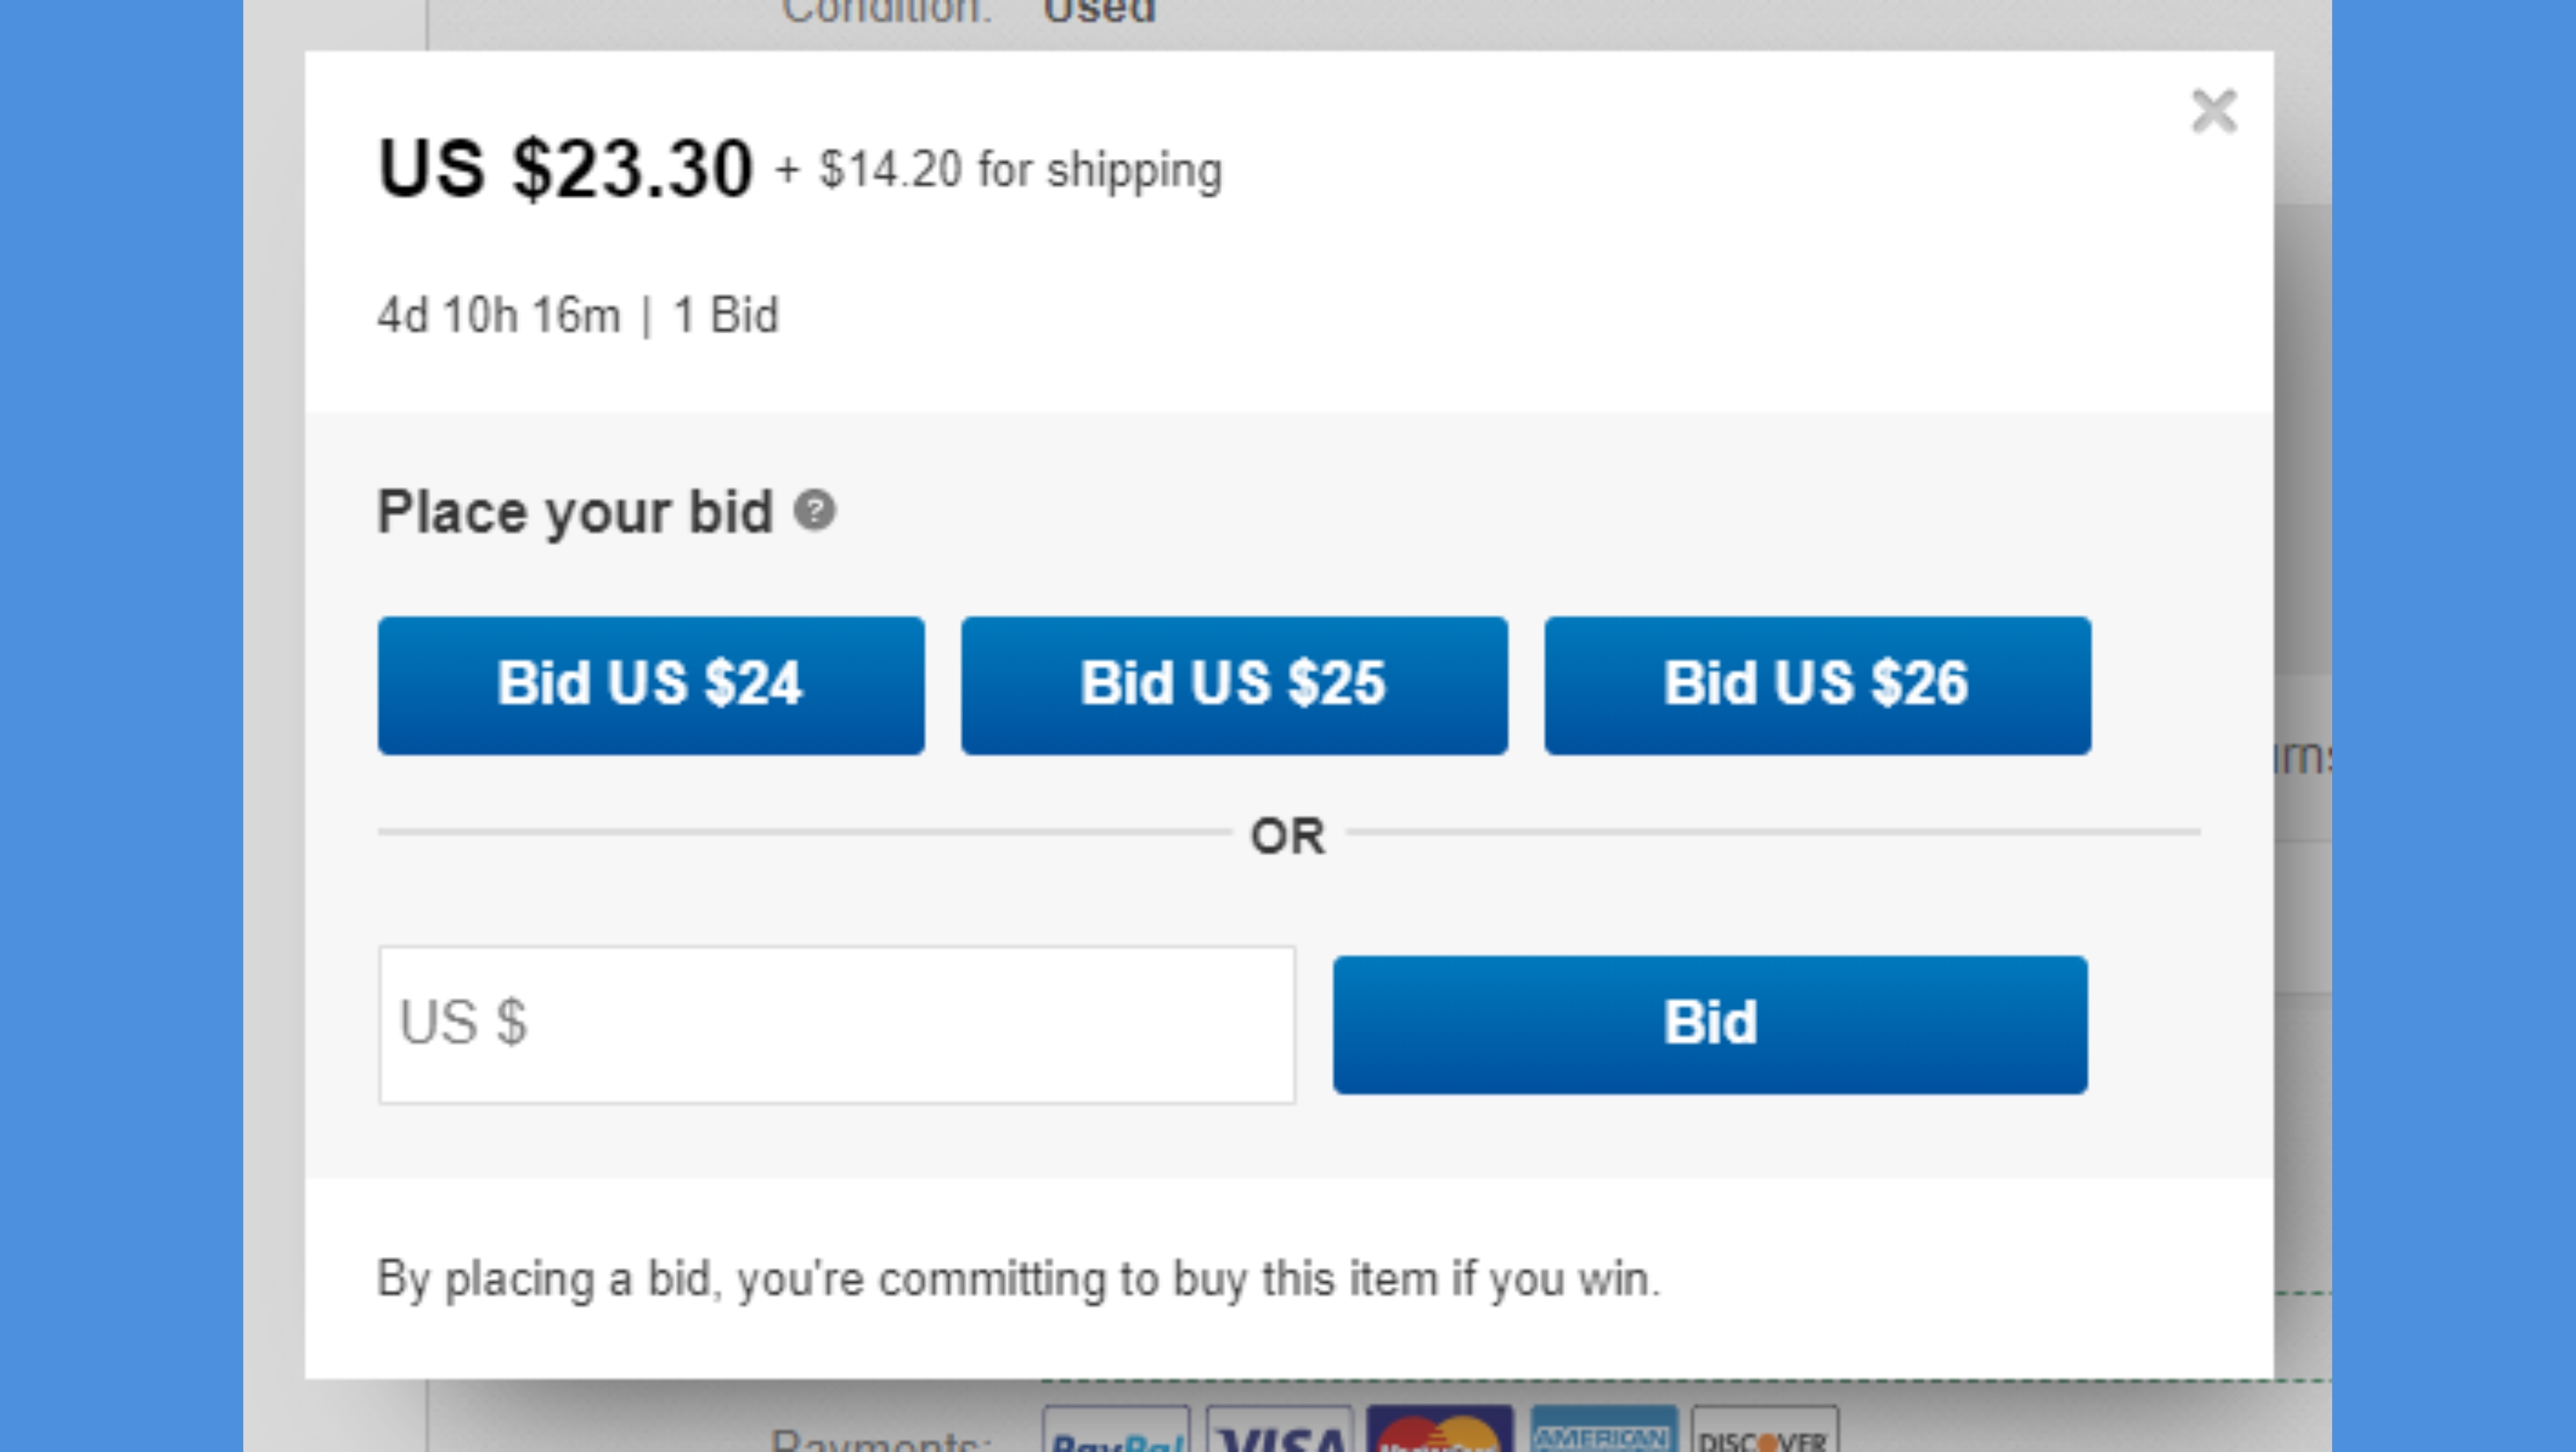Click the $14.20 for shipping text
2576x1452 pixels.
(1020, 170)
